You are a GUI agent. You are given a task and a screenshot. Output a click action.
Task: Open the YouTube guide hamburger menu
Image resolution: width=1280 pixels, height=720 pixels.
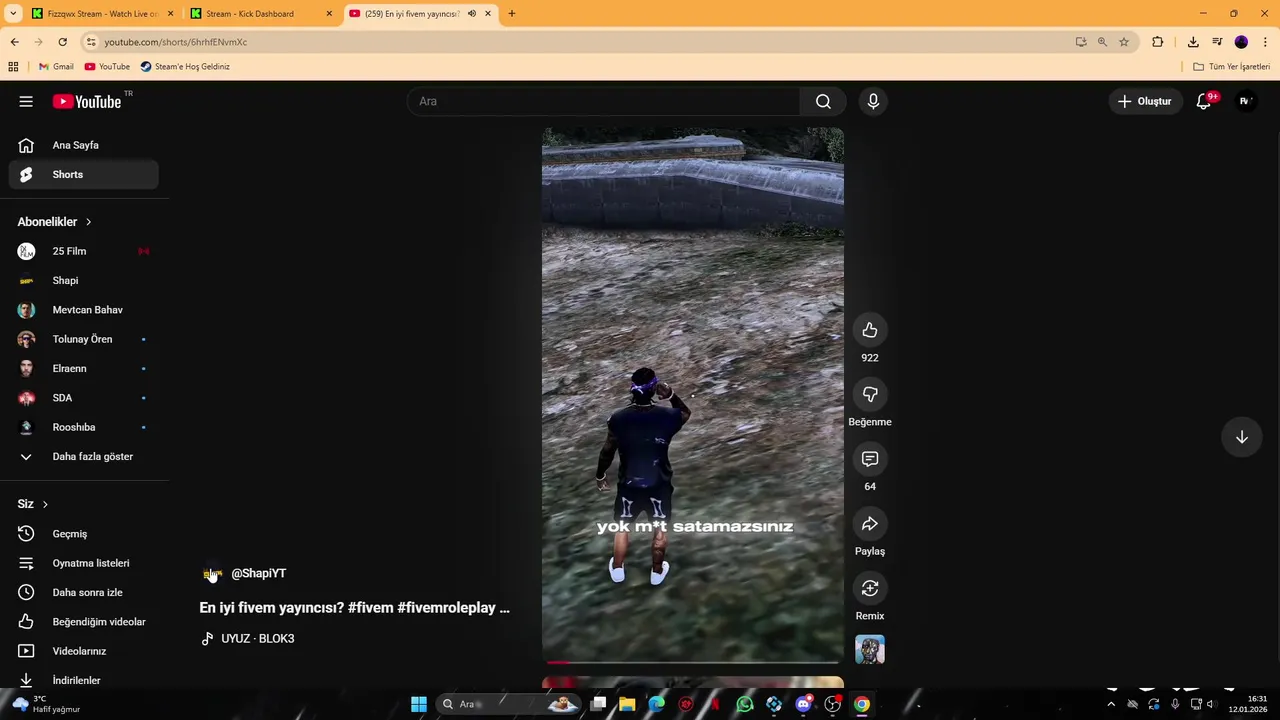pos(26,101)
